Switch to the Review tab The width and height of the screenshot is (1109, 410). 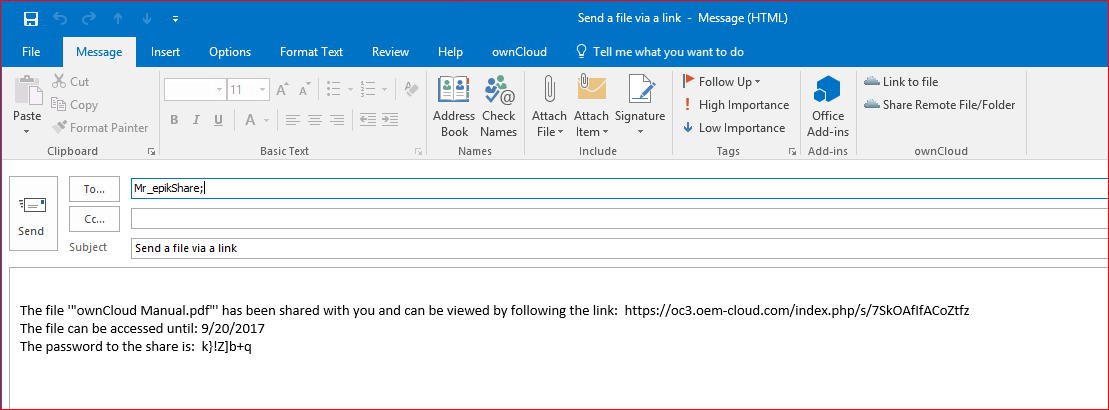coord(390,52)
